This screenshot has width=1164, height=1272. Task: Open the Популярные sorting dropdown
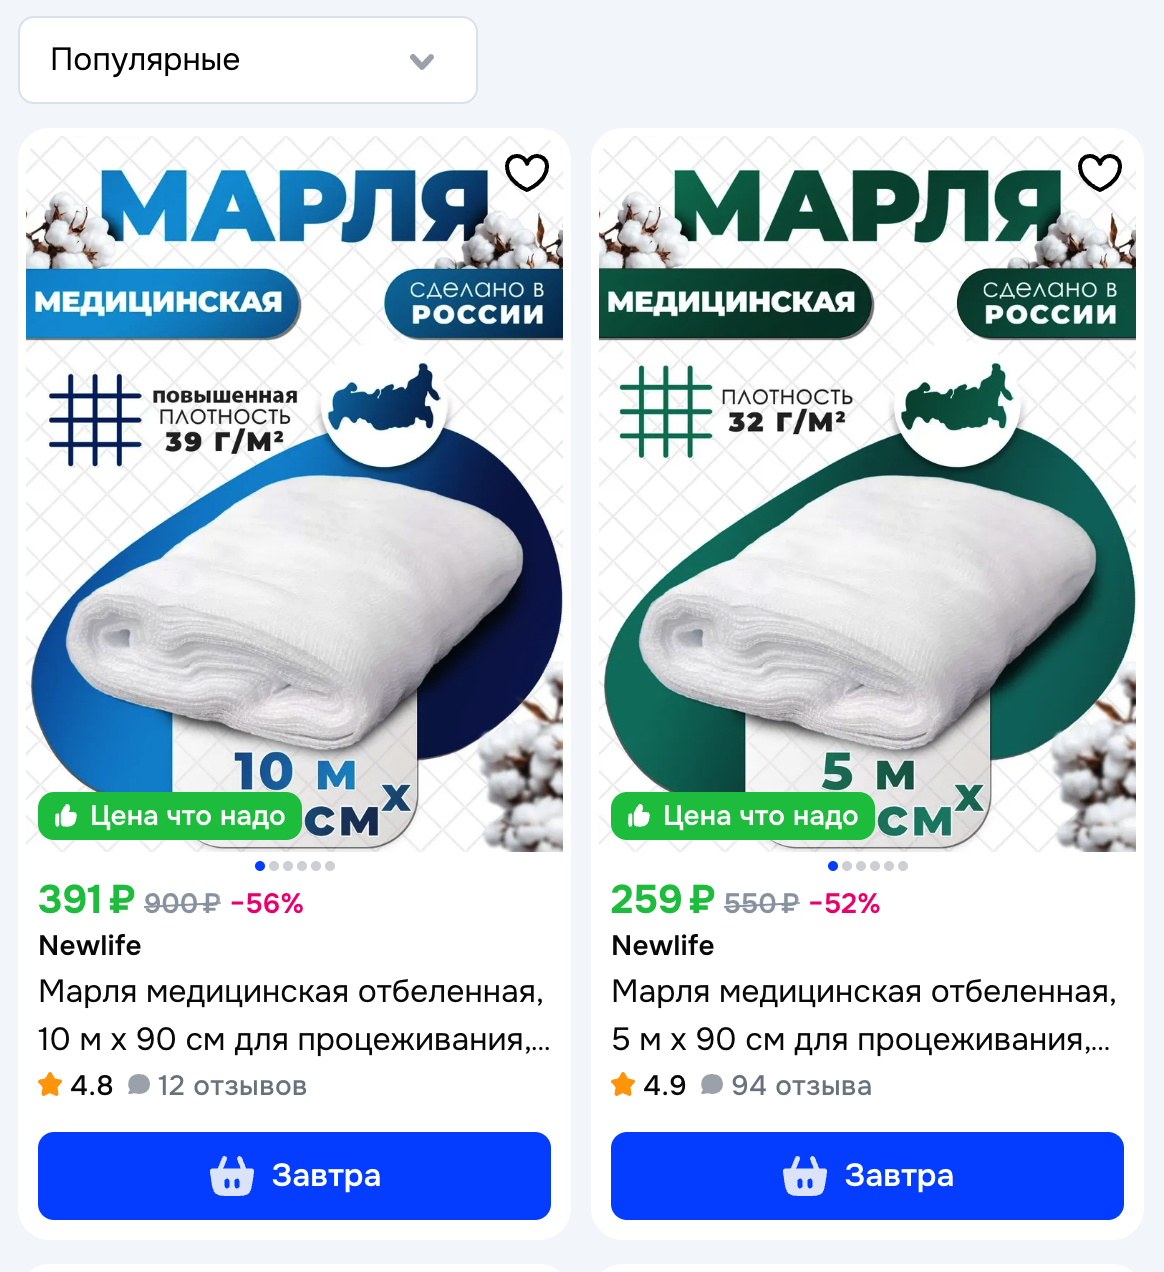248,60
